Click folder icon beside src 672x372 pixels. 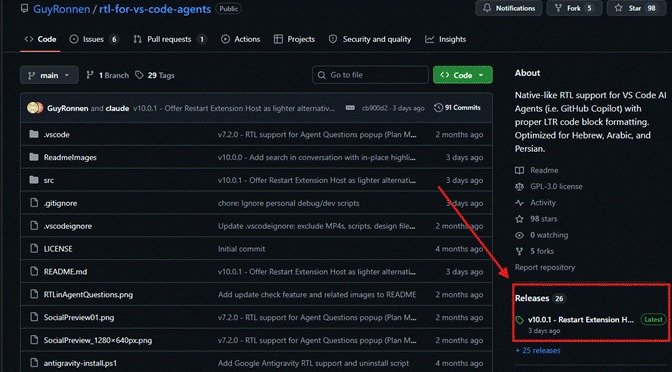(x=34, y=180)
